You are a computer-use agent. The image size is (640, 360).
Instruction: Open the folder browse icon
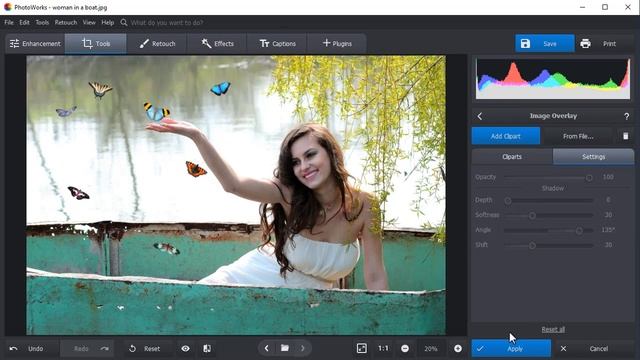tap(285, 348)
